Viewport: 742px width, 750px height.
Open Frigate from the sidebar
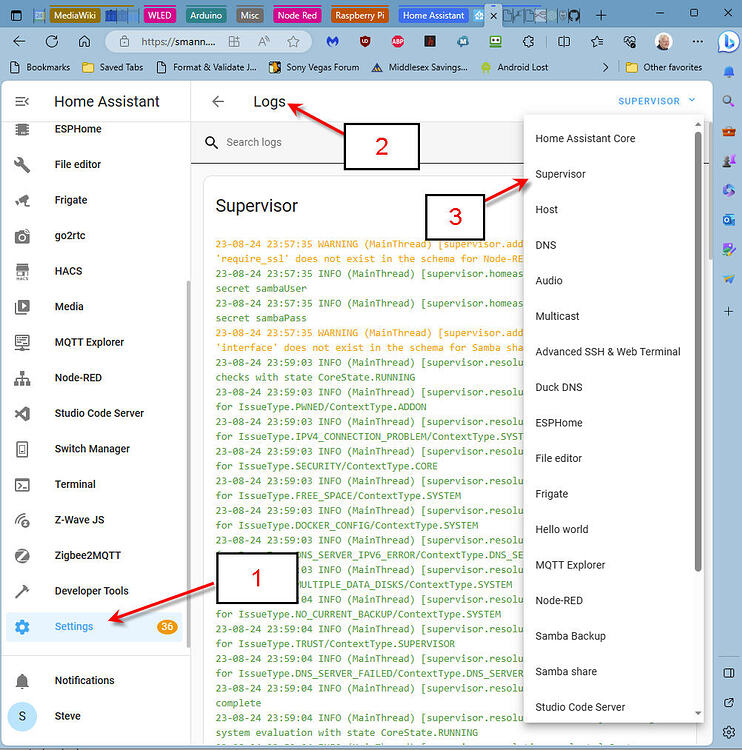[70, 200]
